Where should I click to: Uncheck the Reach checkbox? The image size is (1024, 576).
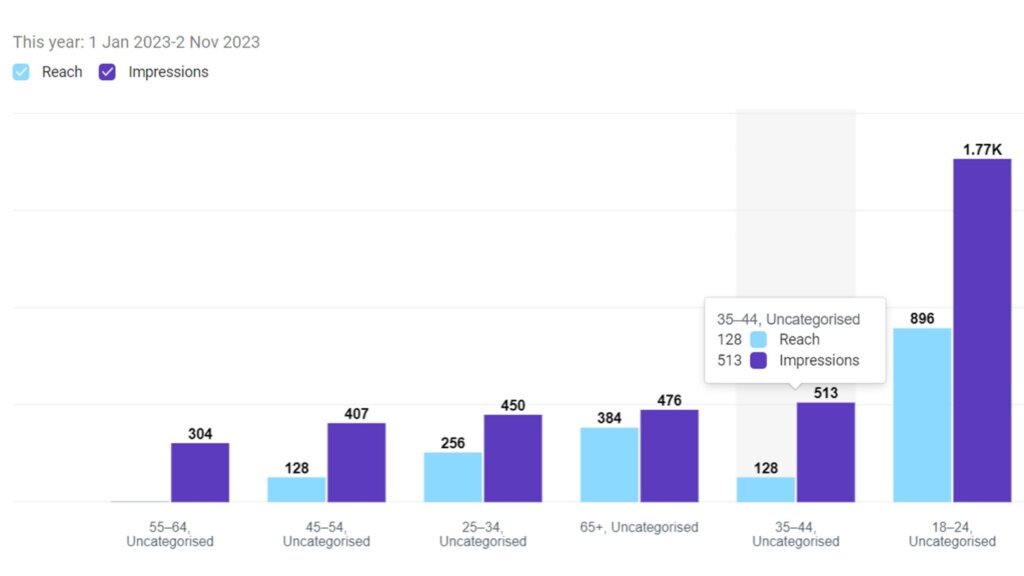pyautogui.click(x=21, y=72)
